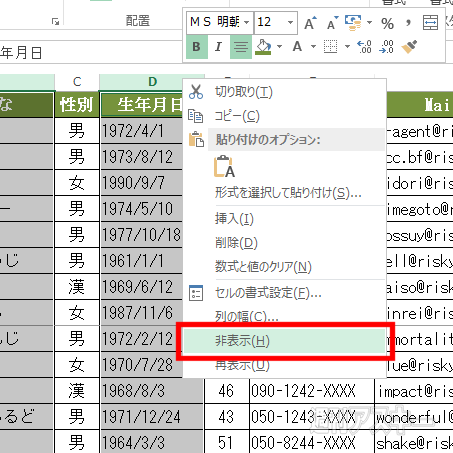Click the paste option A clipboard icon
Image resolution: width=453 pixels, height=453 pixels.
click(x=224, y=166)
